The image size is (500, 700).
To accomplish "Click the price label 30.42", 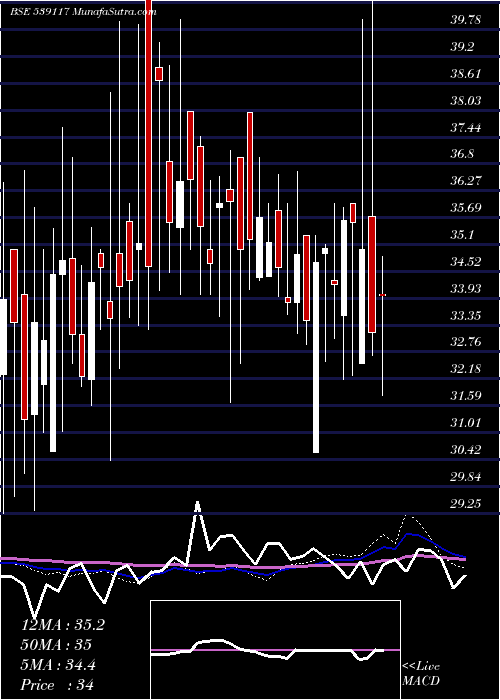I will click(466, 450).
